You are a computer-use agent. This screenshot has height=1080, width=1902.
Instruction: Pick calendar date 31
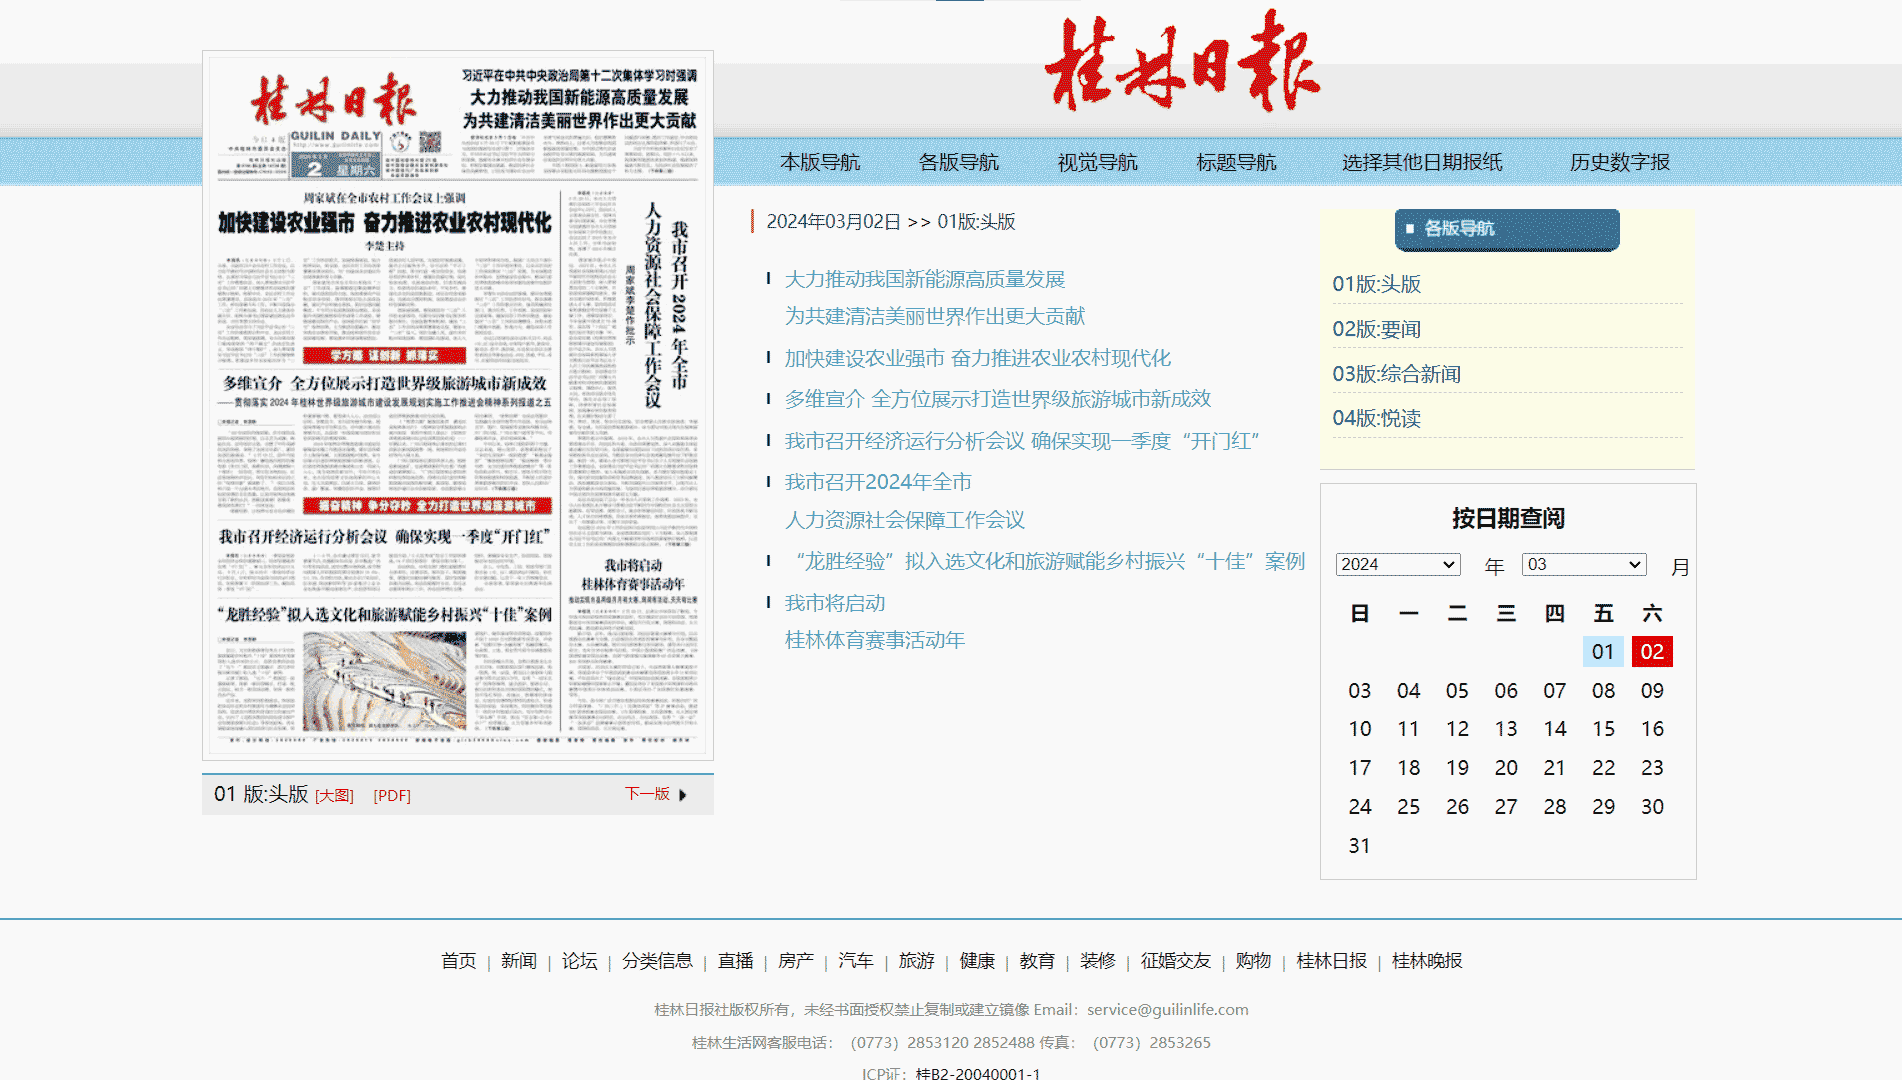(x=1360, y=846)
